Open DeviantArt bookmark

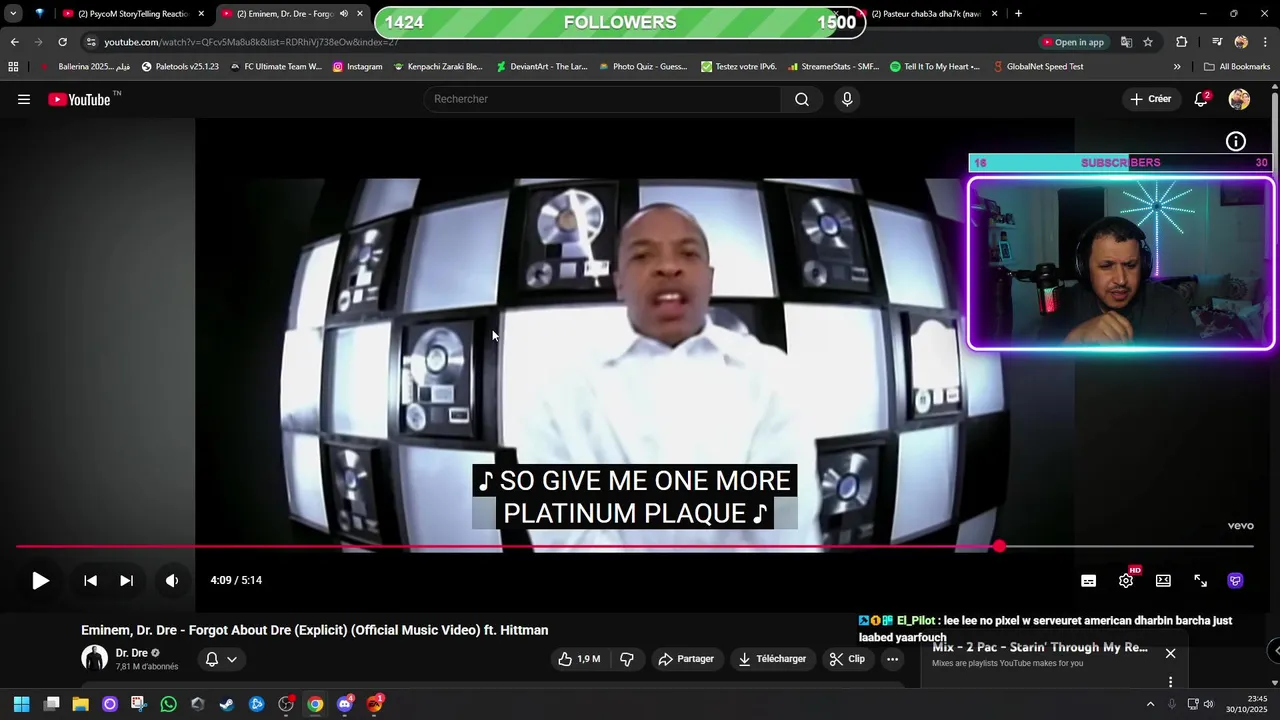pos(541,67)
